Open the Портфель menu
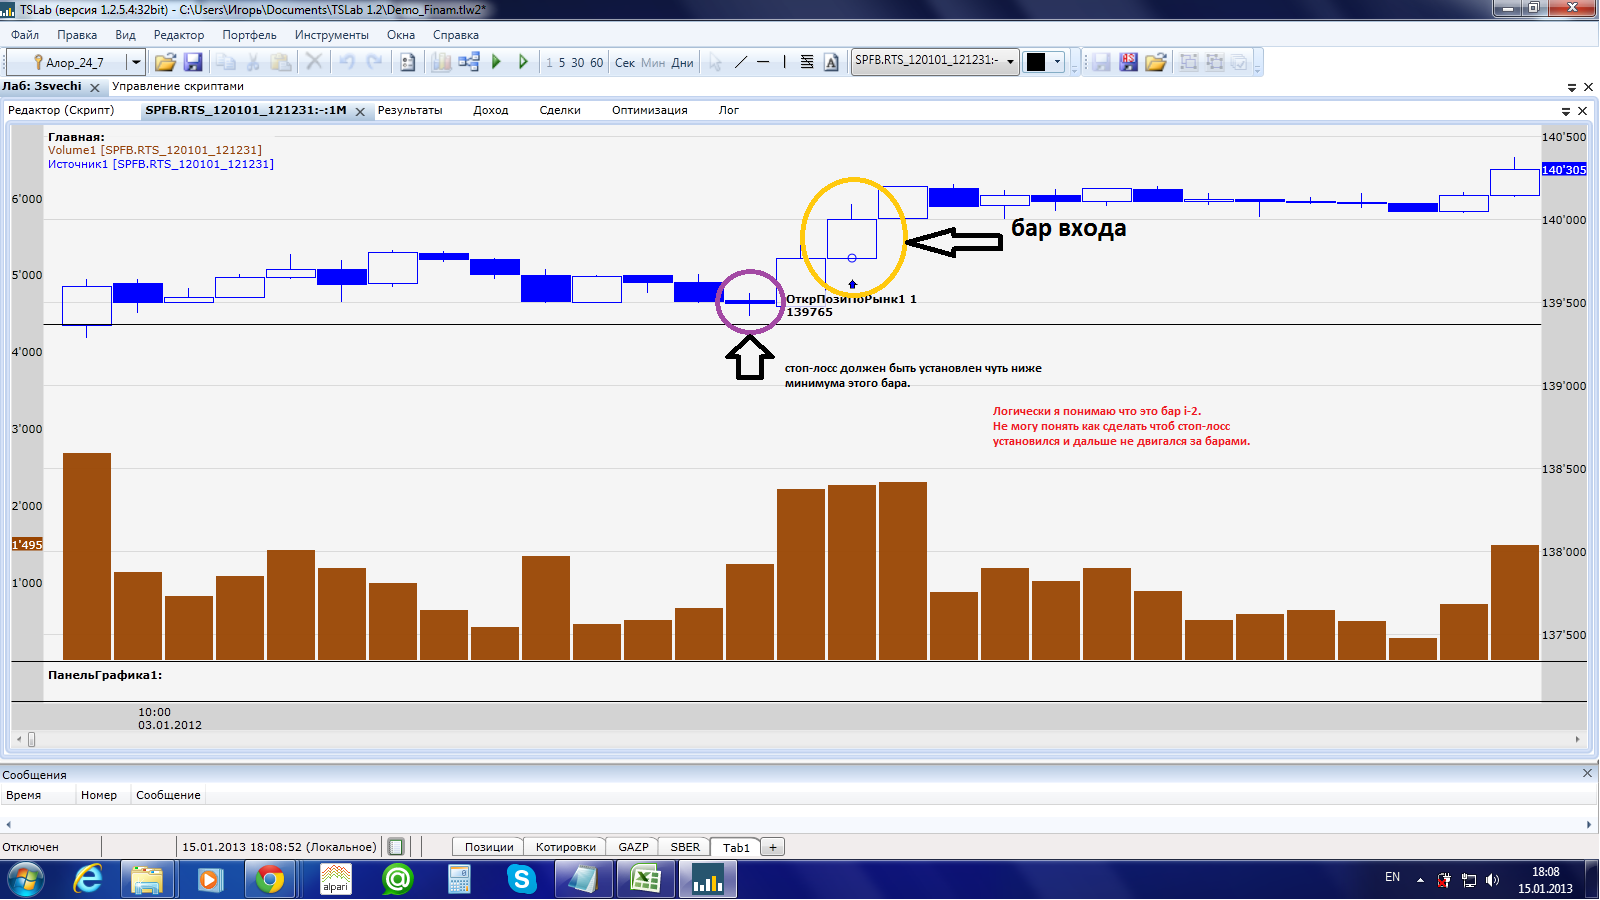This screenshot has height=900, width=1600. point(250,35)
